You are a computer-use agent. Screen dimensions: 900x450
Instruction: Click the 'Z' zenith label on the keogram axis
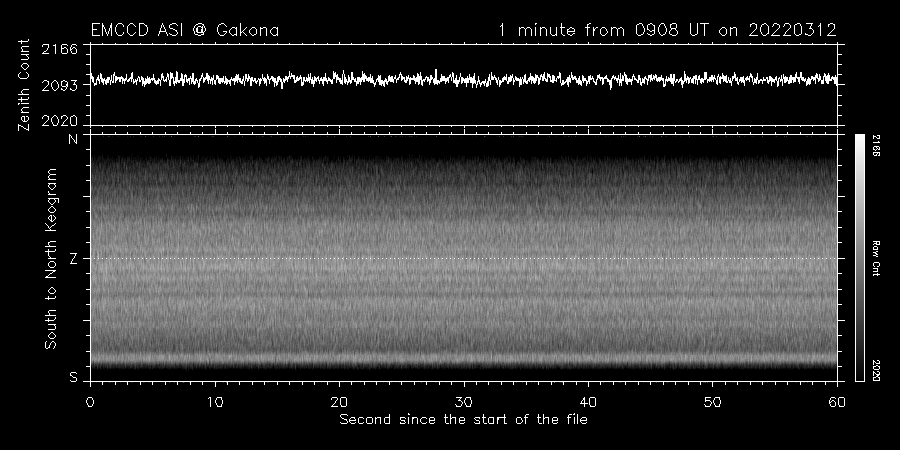73,259
